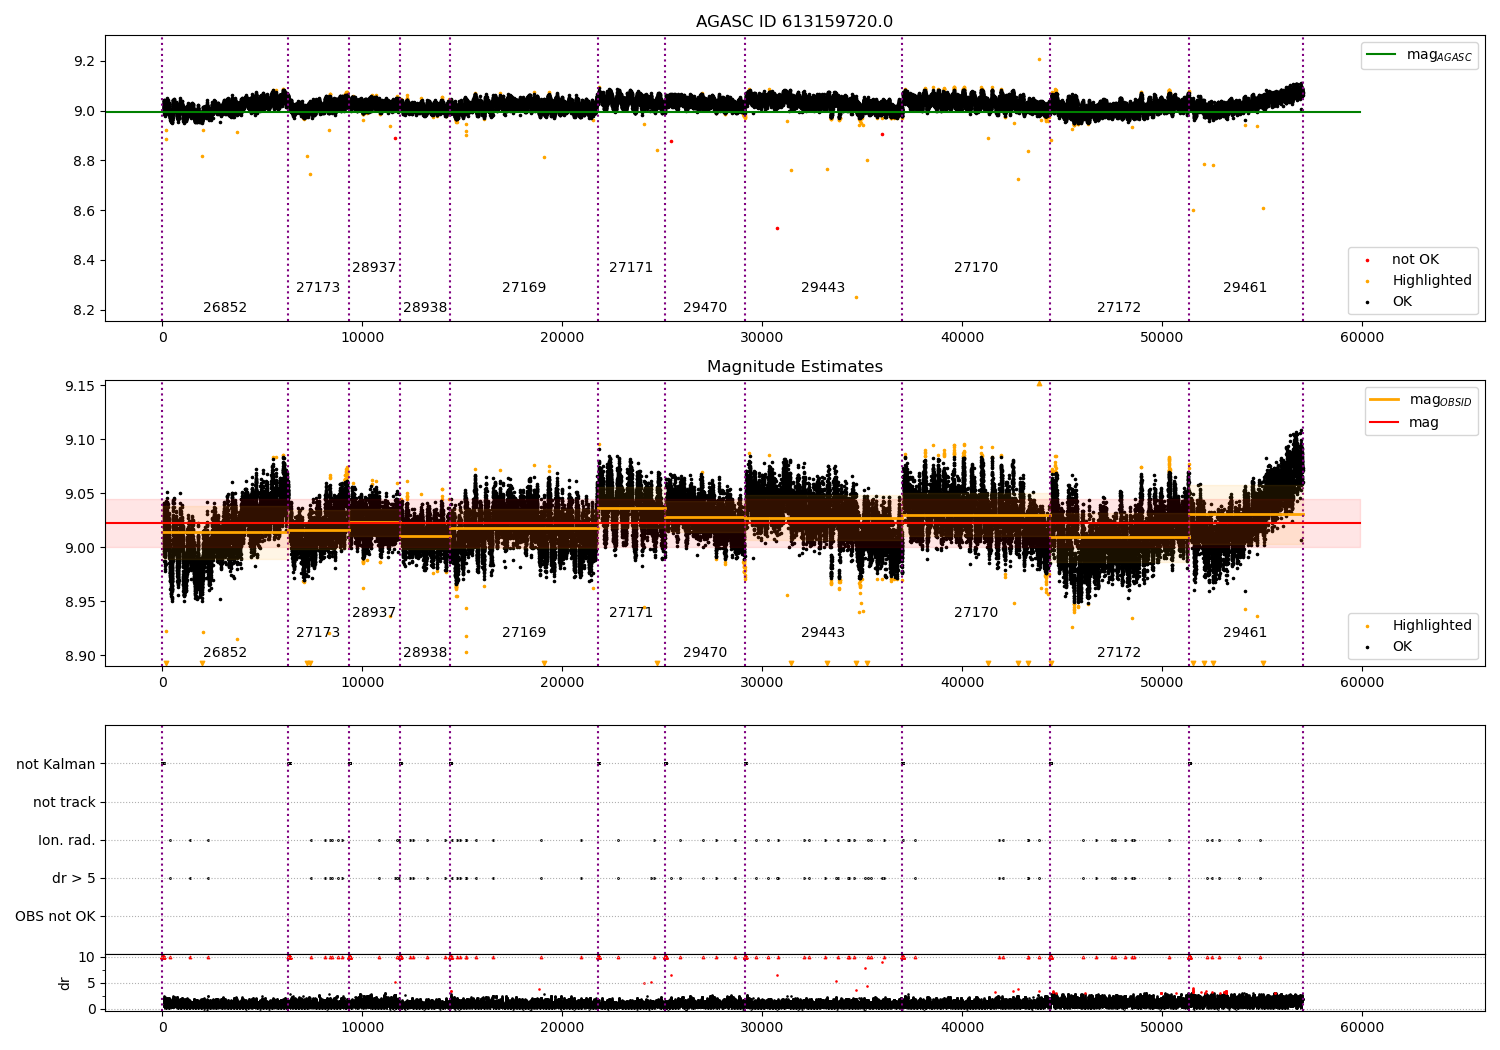Screen dimensions: 1500x1050
Task: Click the 9.2 y-axis tick label
Action: tap(84, 62)
